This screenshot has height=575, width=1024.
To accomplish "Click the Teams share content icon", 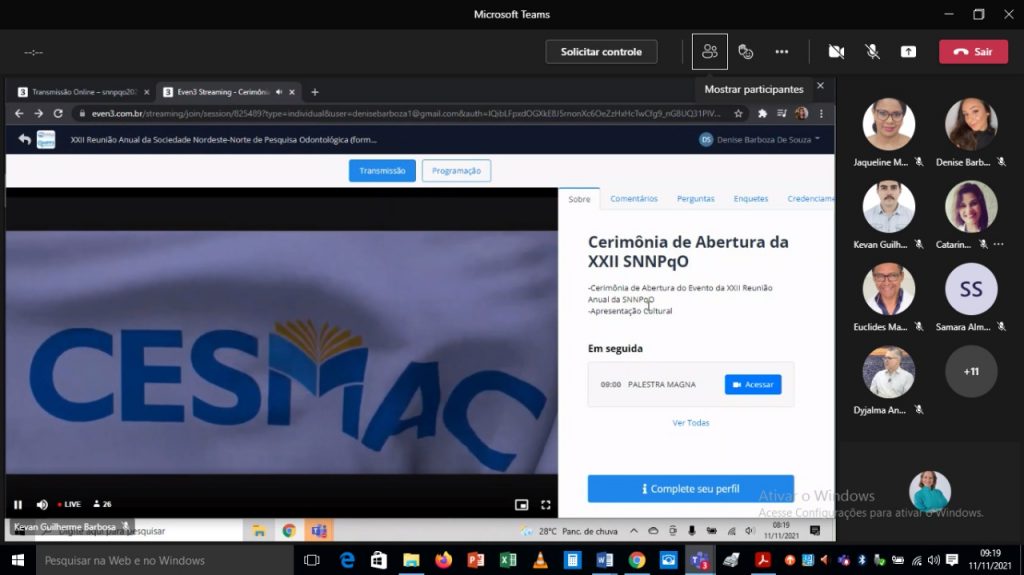I will [908, 52].
